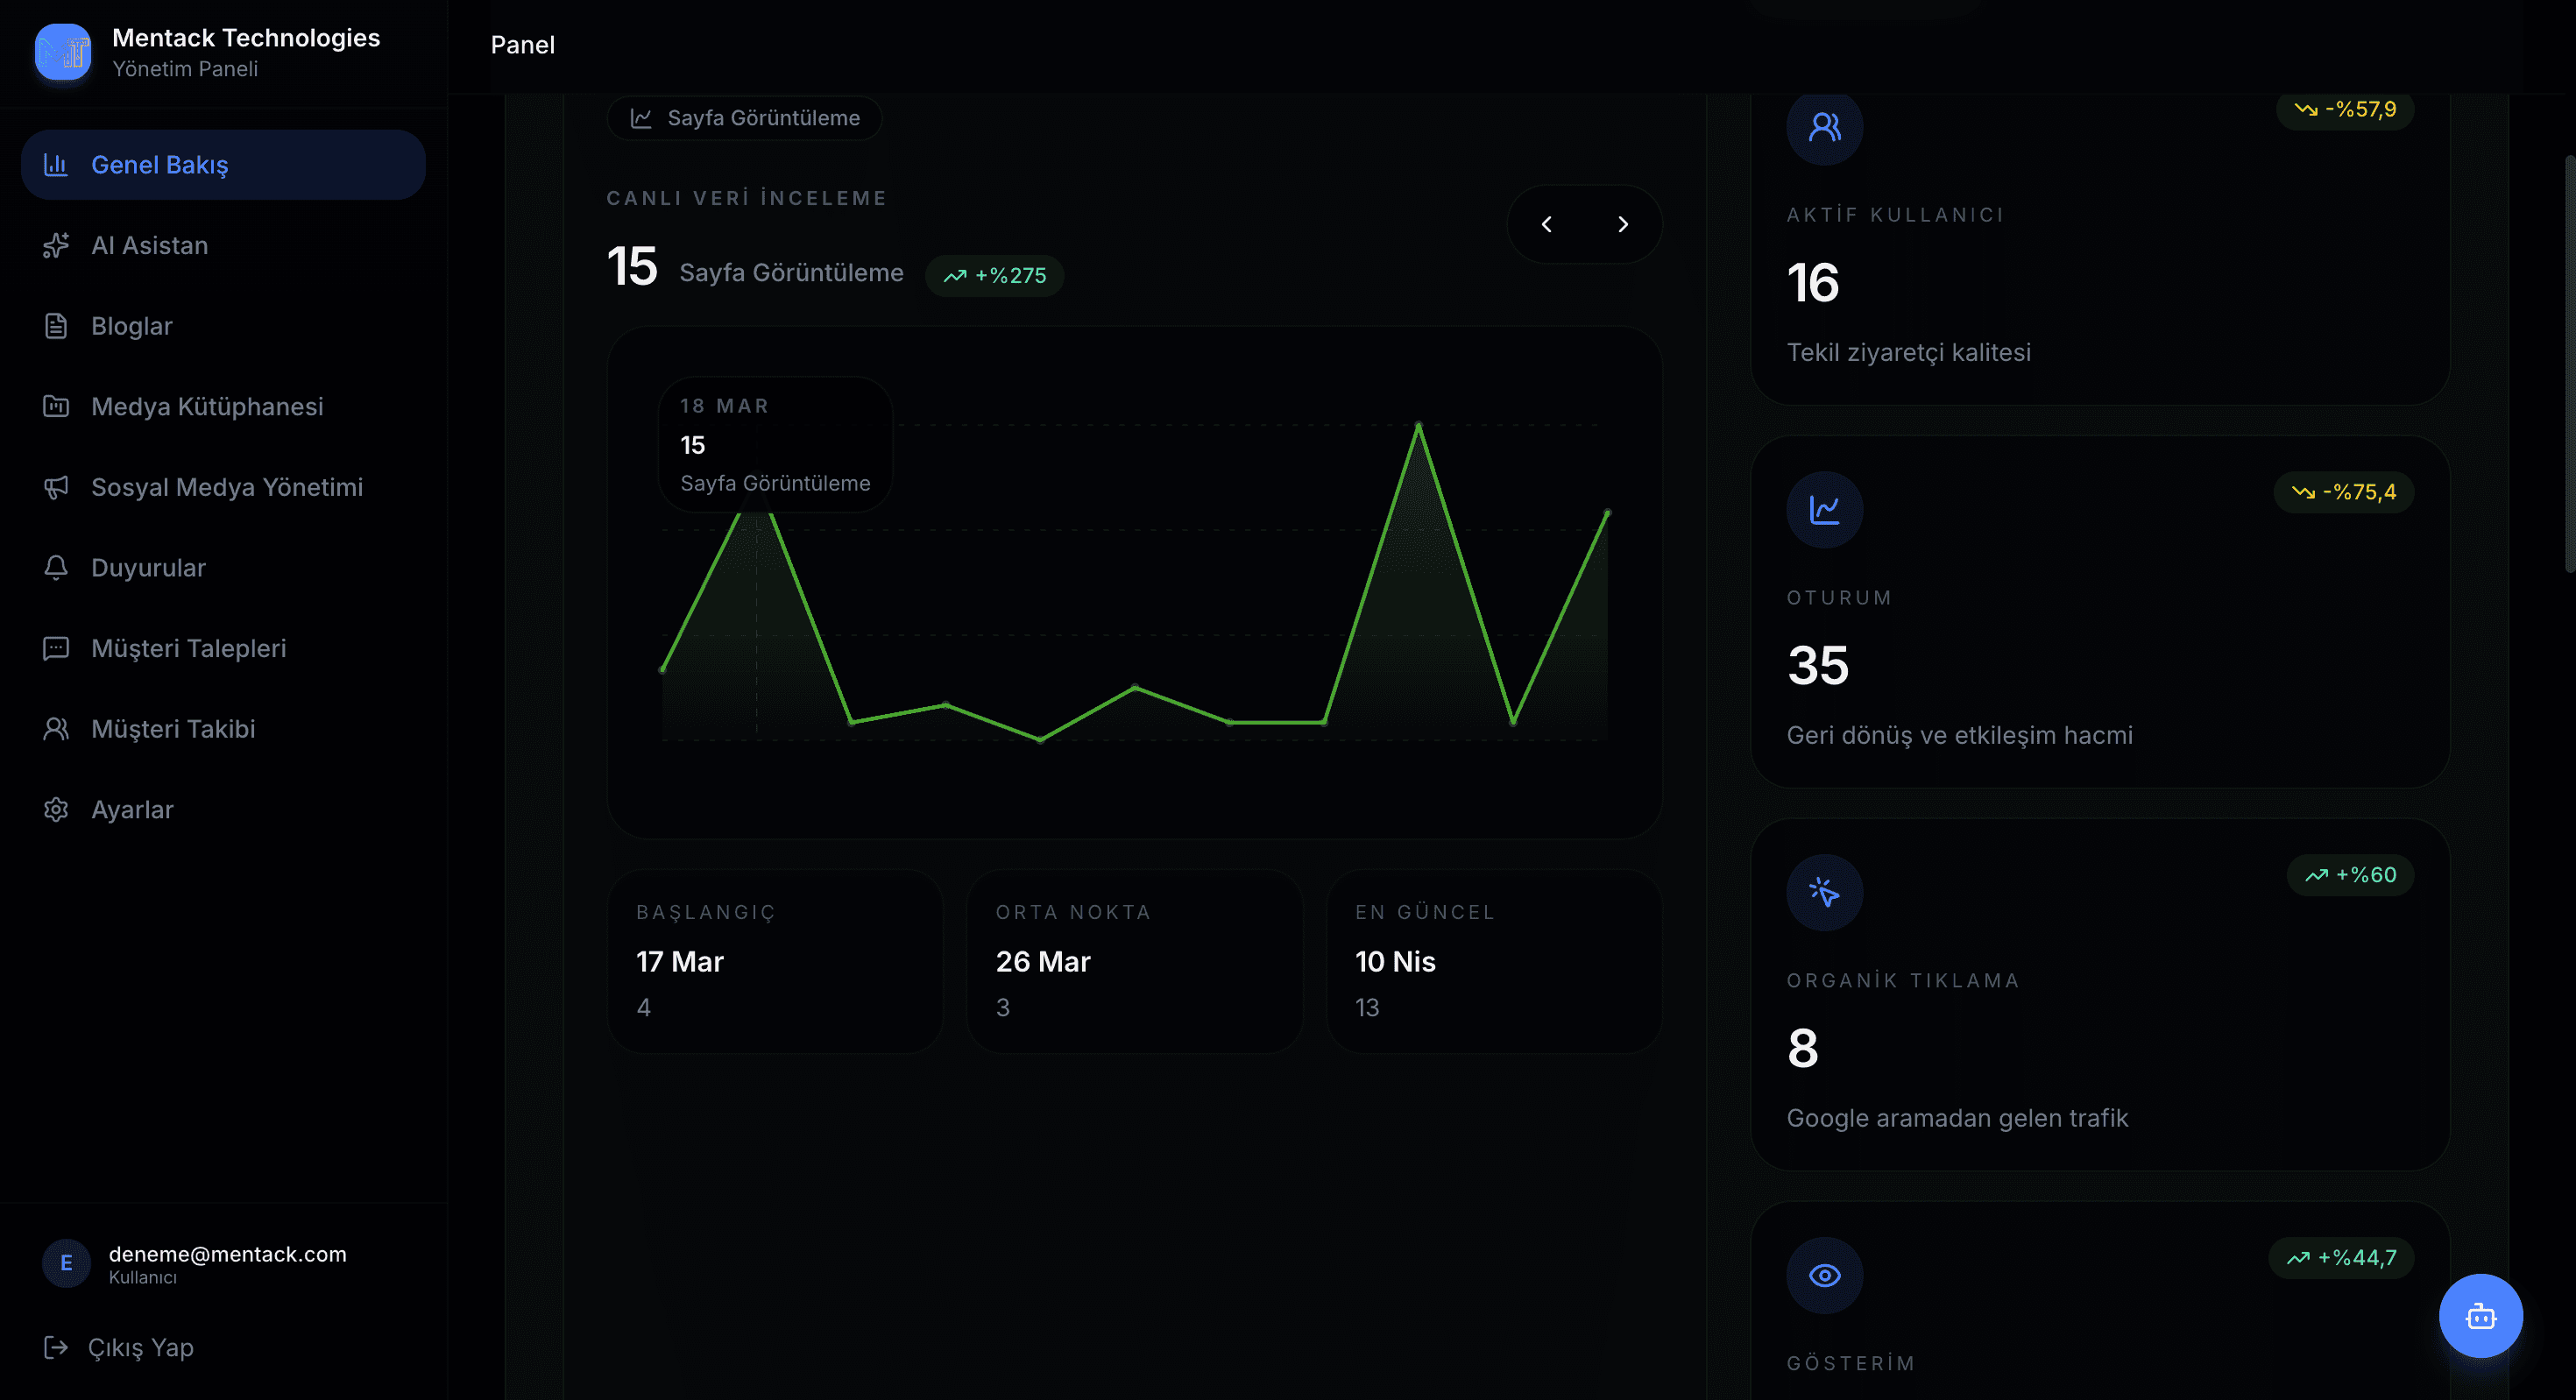
Task: Click the Sosyal Medya megaphone icon
Action: tap(56, 487)
